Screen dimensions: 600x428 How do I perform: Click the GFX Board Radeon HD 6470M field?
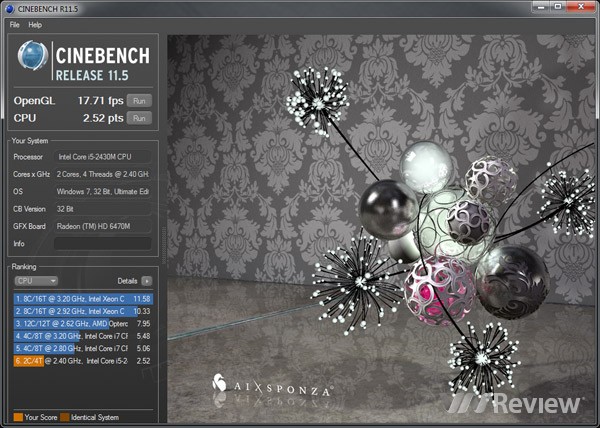(103, 226)
